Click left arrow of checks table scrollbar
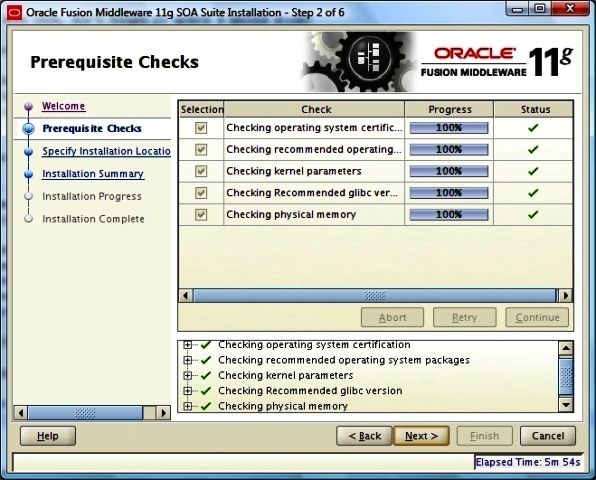Image resolution: width=596 pixels, height=480 pixels. point(186,295)
